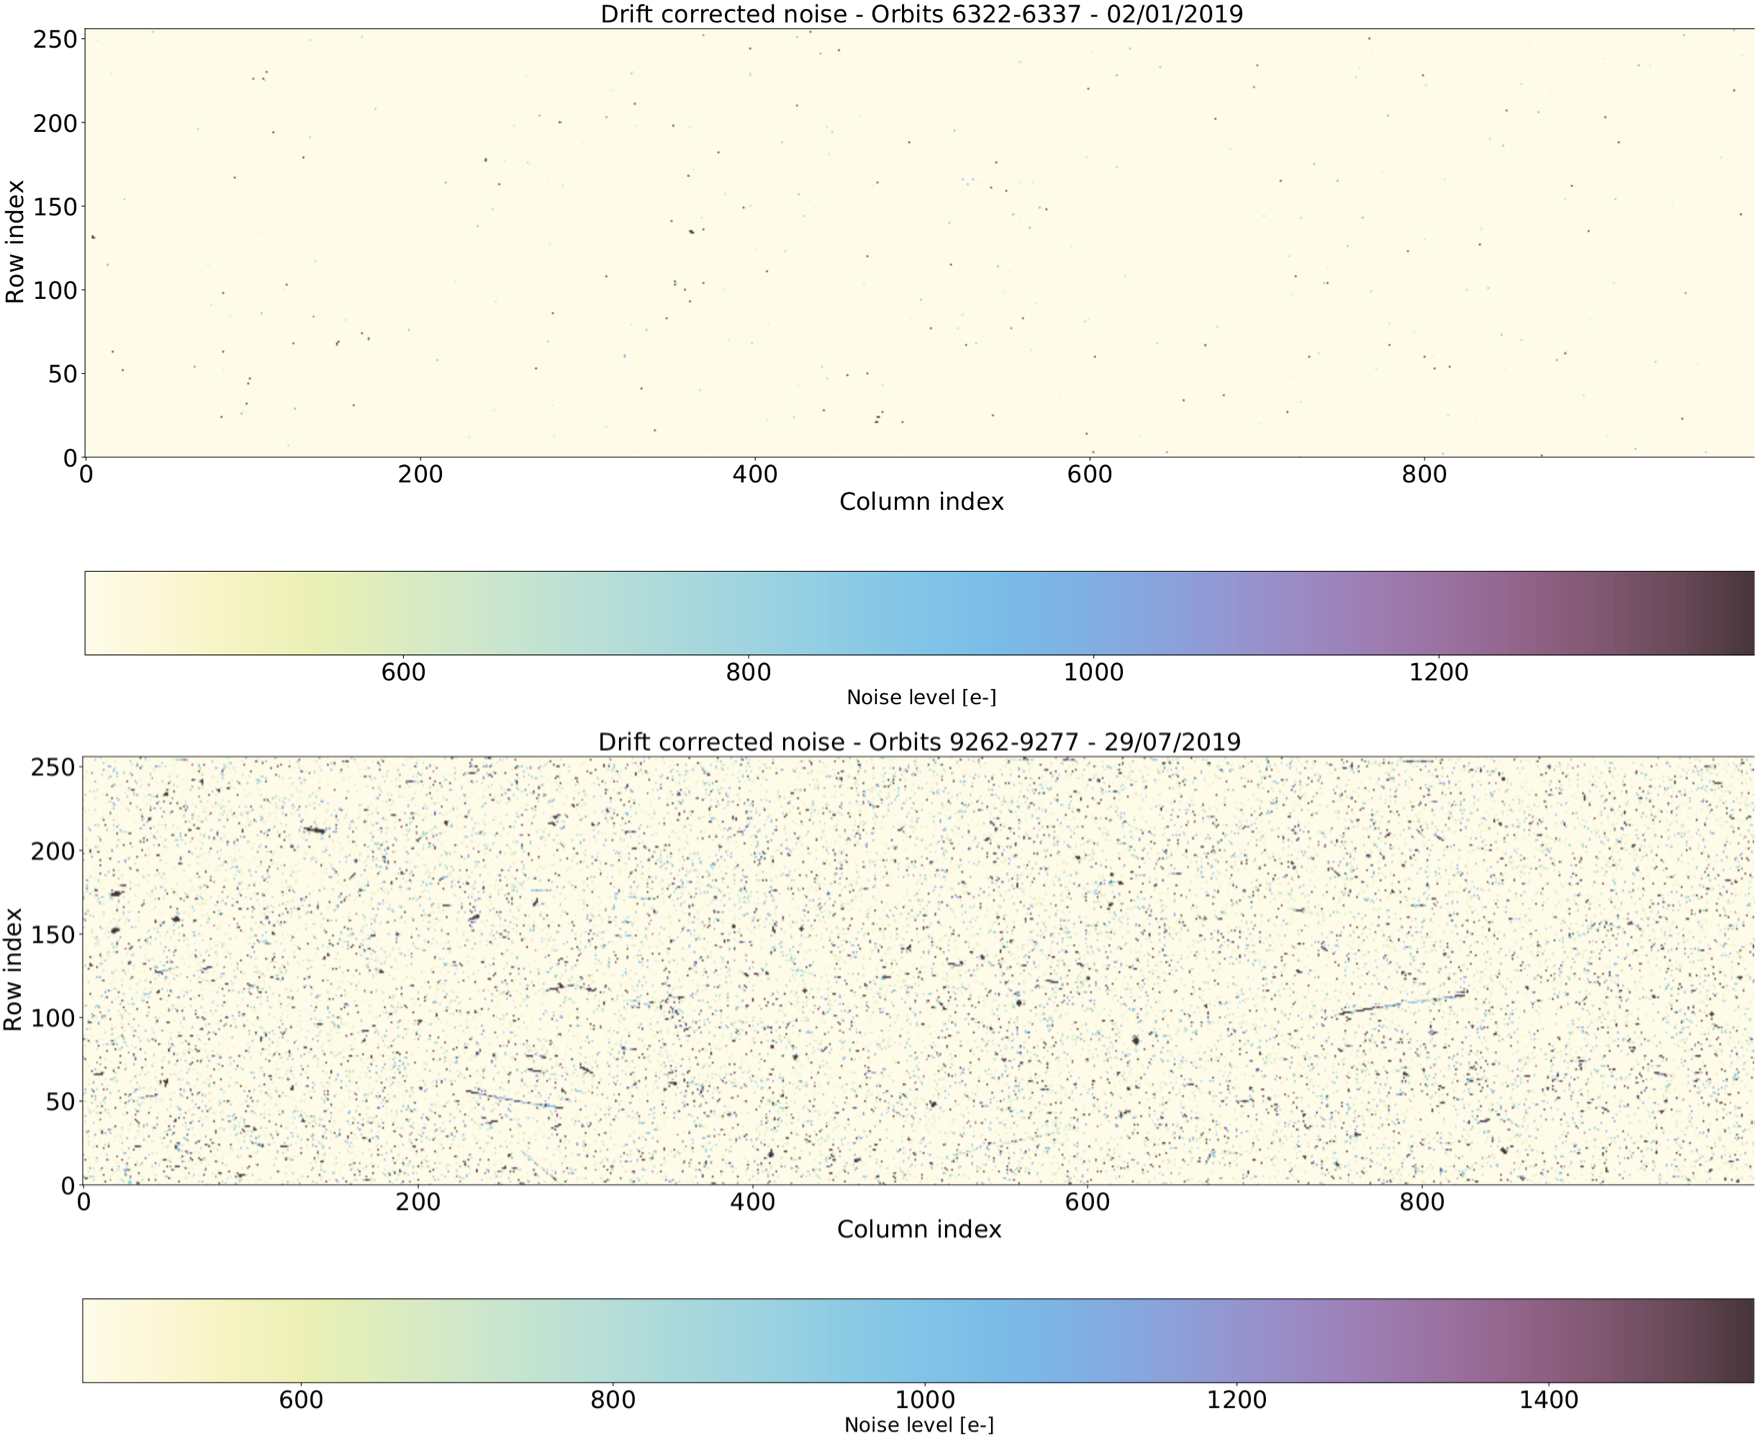Pick the pale yellow end of the 29/07/2019 colorbar

point(98,1341)
